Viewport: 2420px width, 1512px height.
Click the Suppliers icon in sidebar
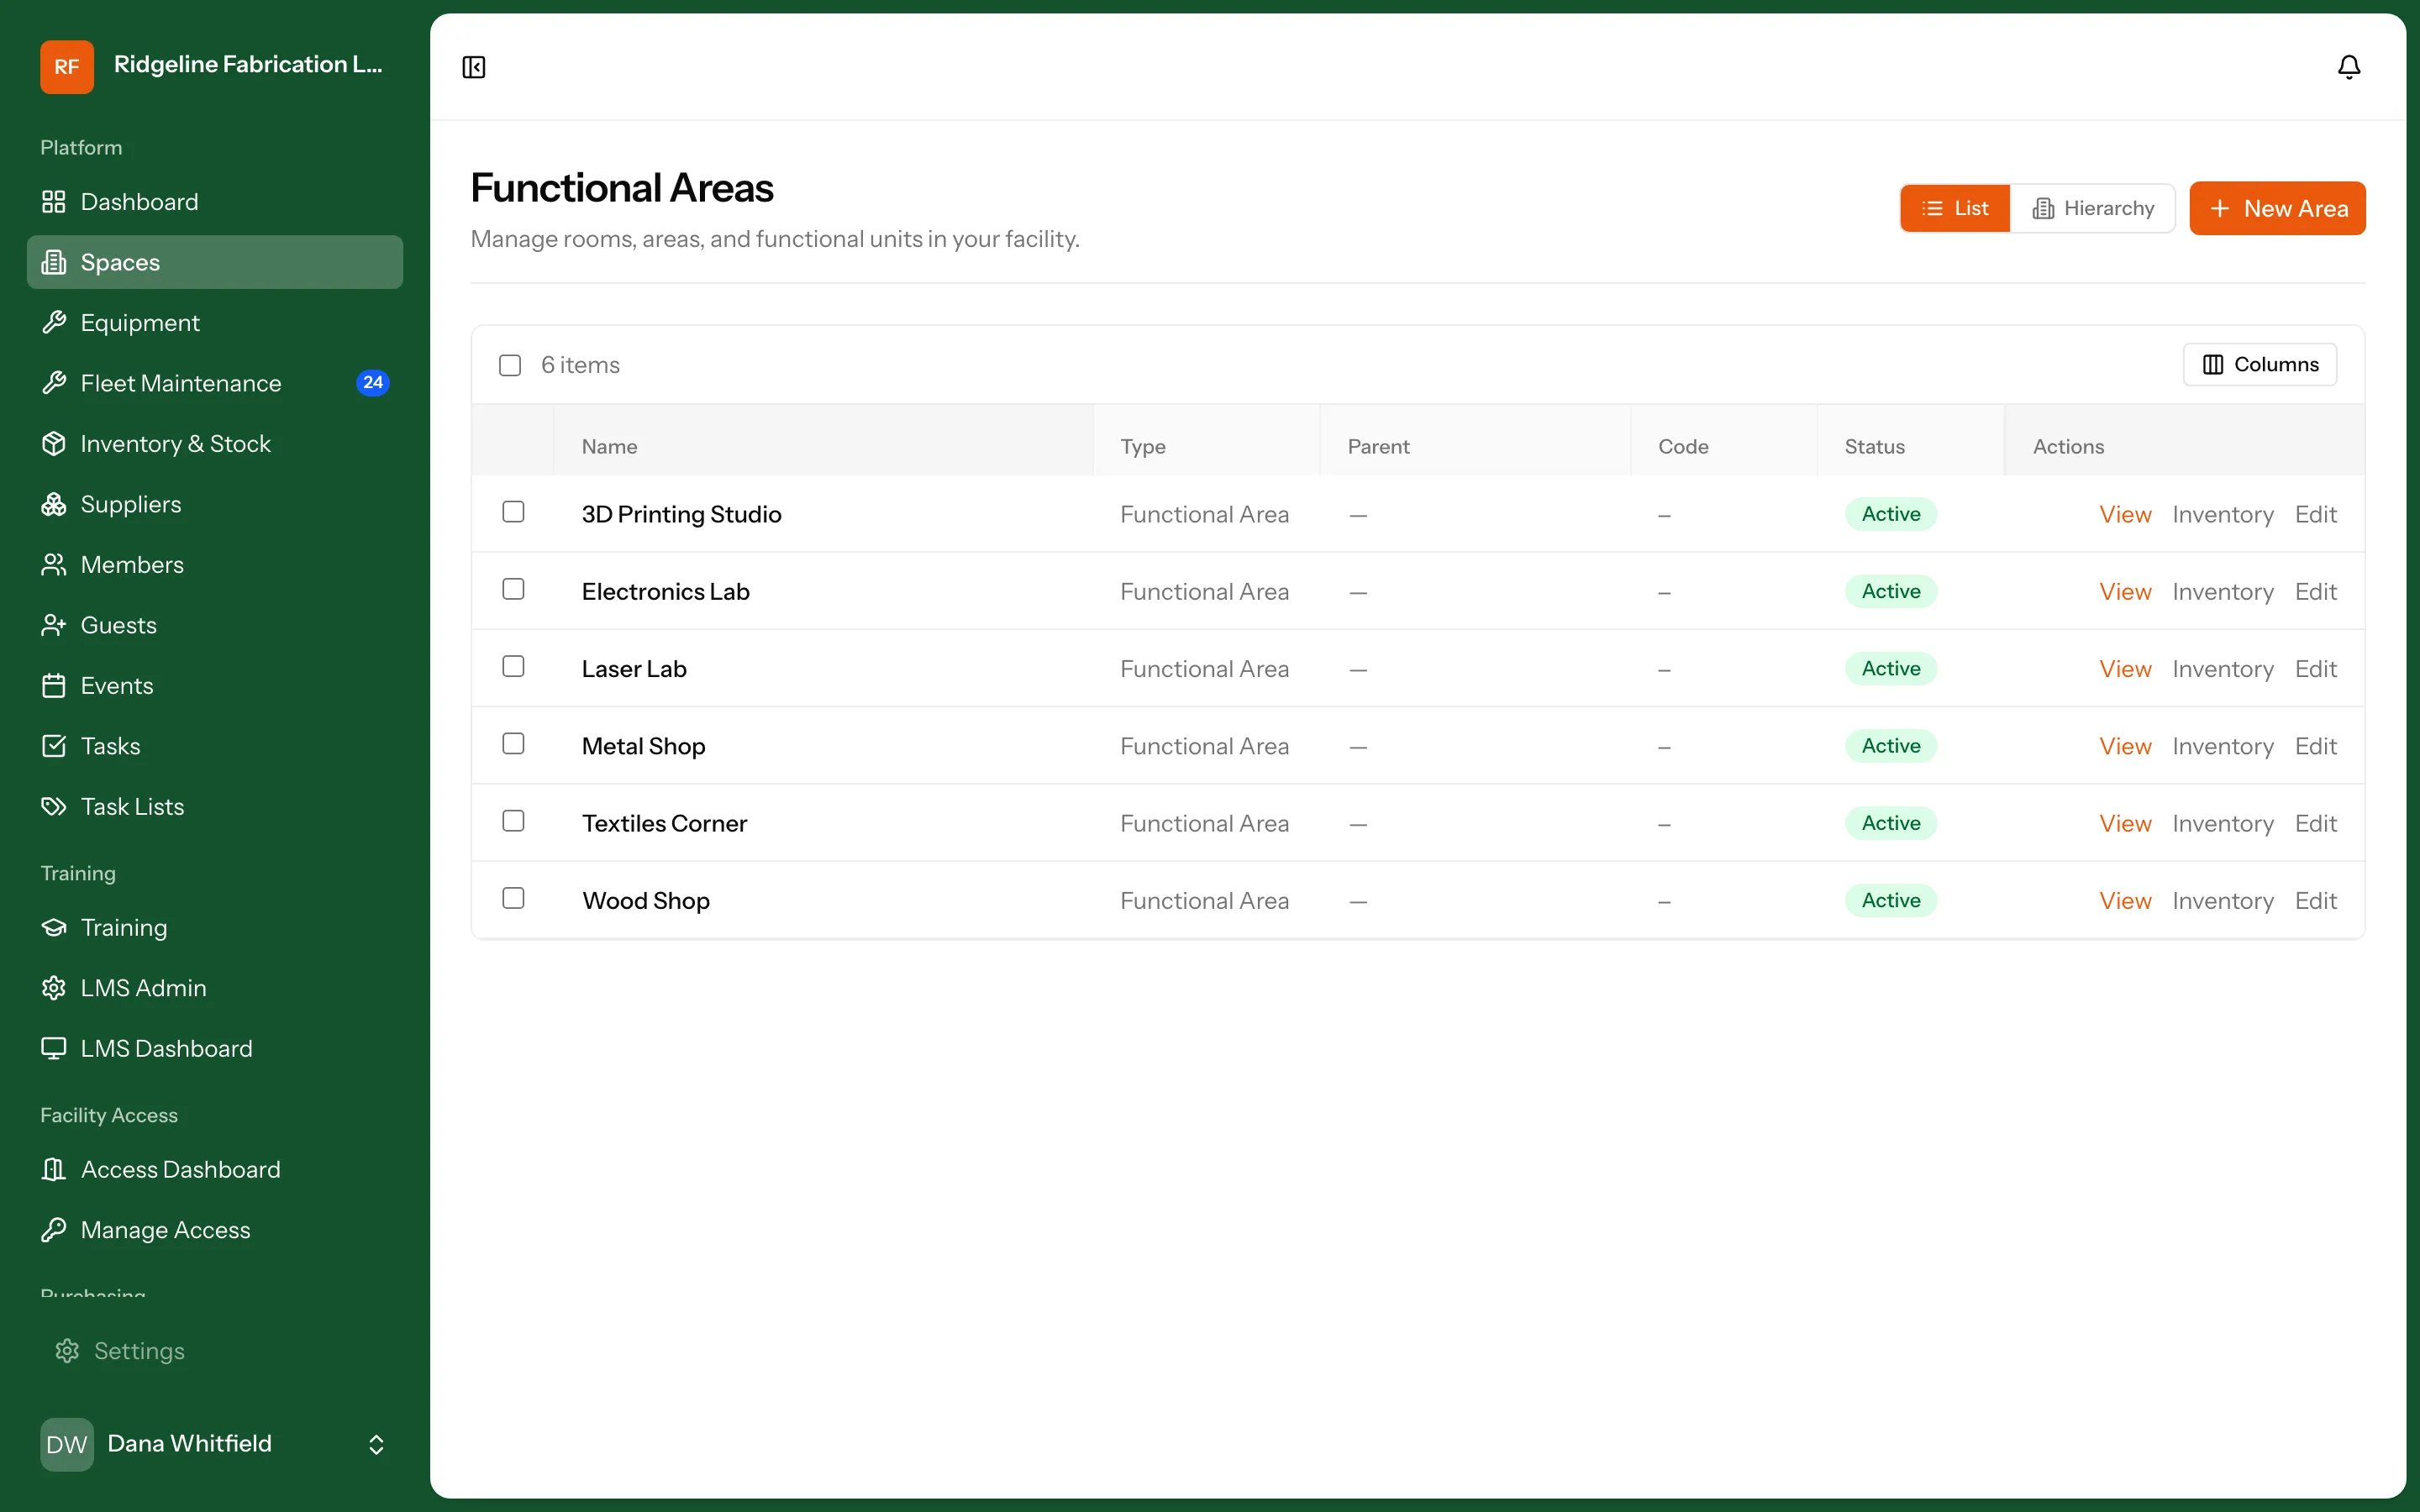(x=54, y=504)
